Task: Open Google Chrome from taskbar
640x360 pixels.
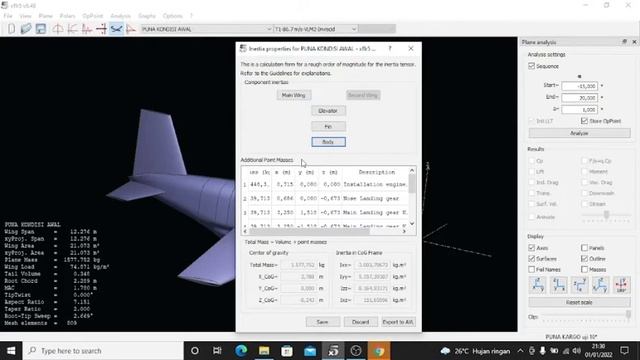Action: [x=379, y=351]
